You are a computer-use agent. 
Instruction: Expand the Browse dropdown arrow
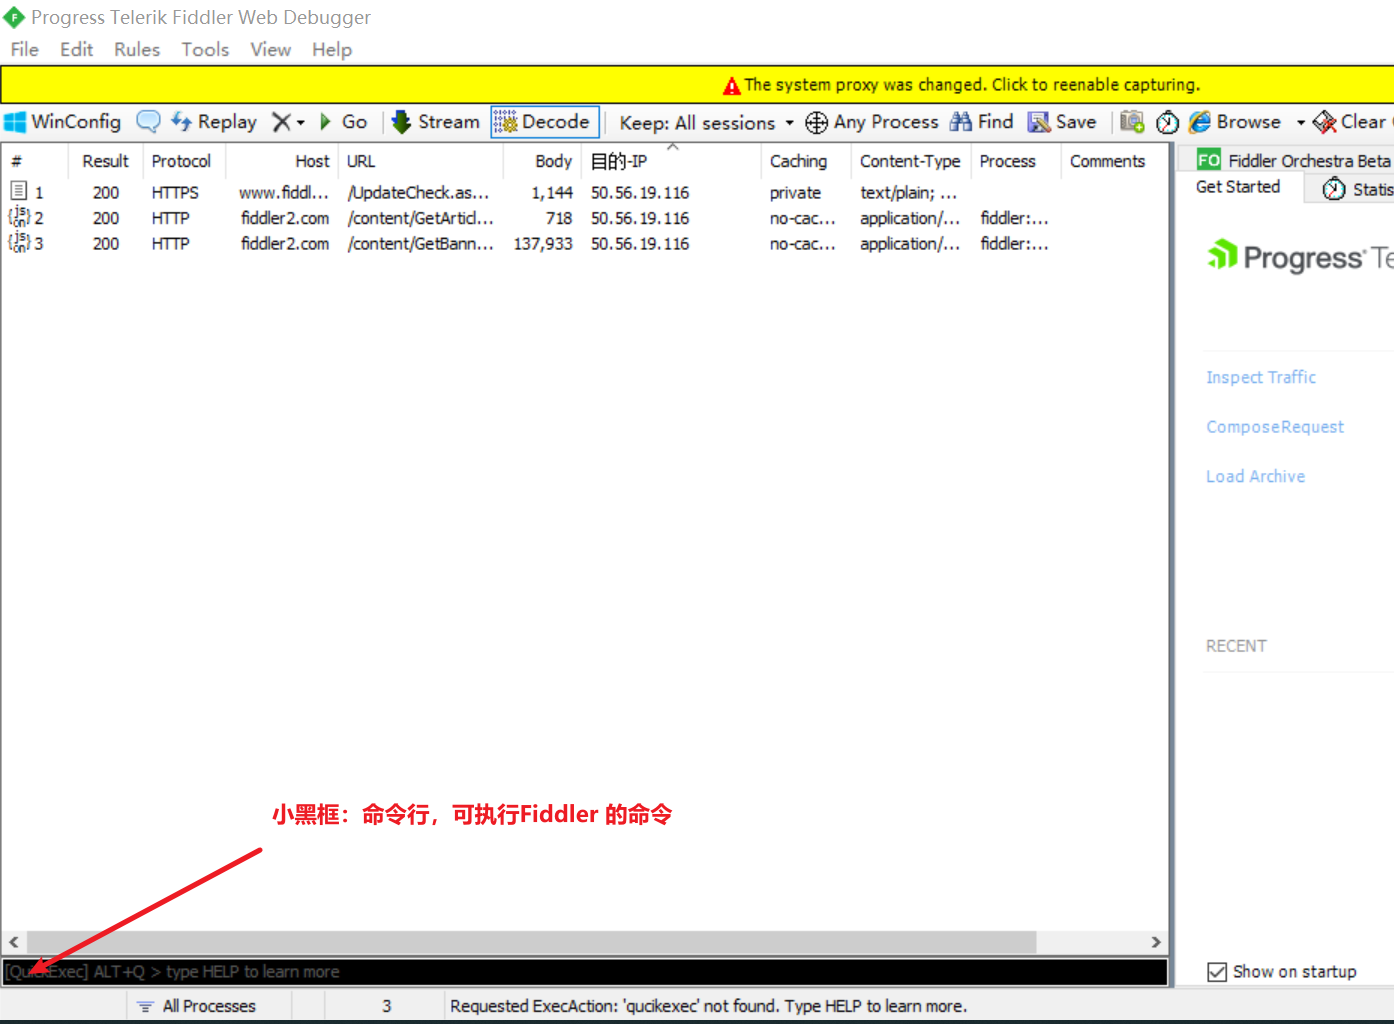pos(1300,123)
